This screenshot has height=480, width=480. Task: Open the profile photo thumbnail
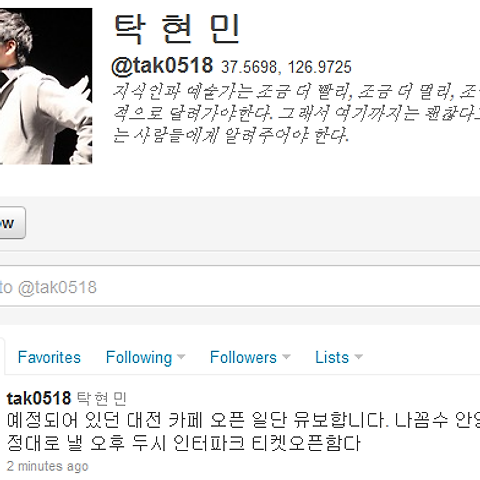(46, 86)
